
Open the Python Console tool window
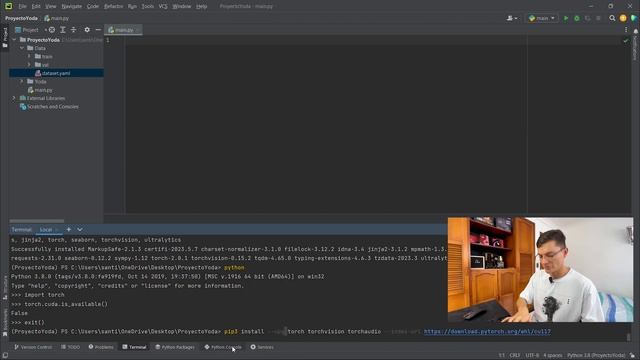coord(223,347)
